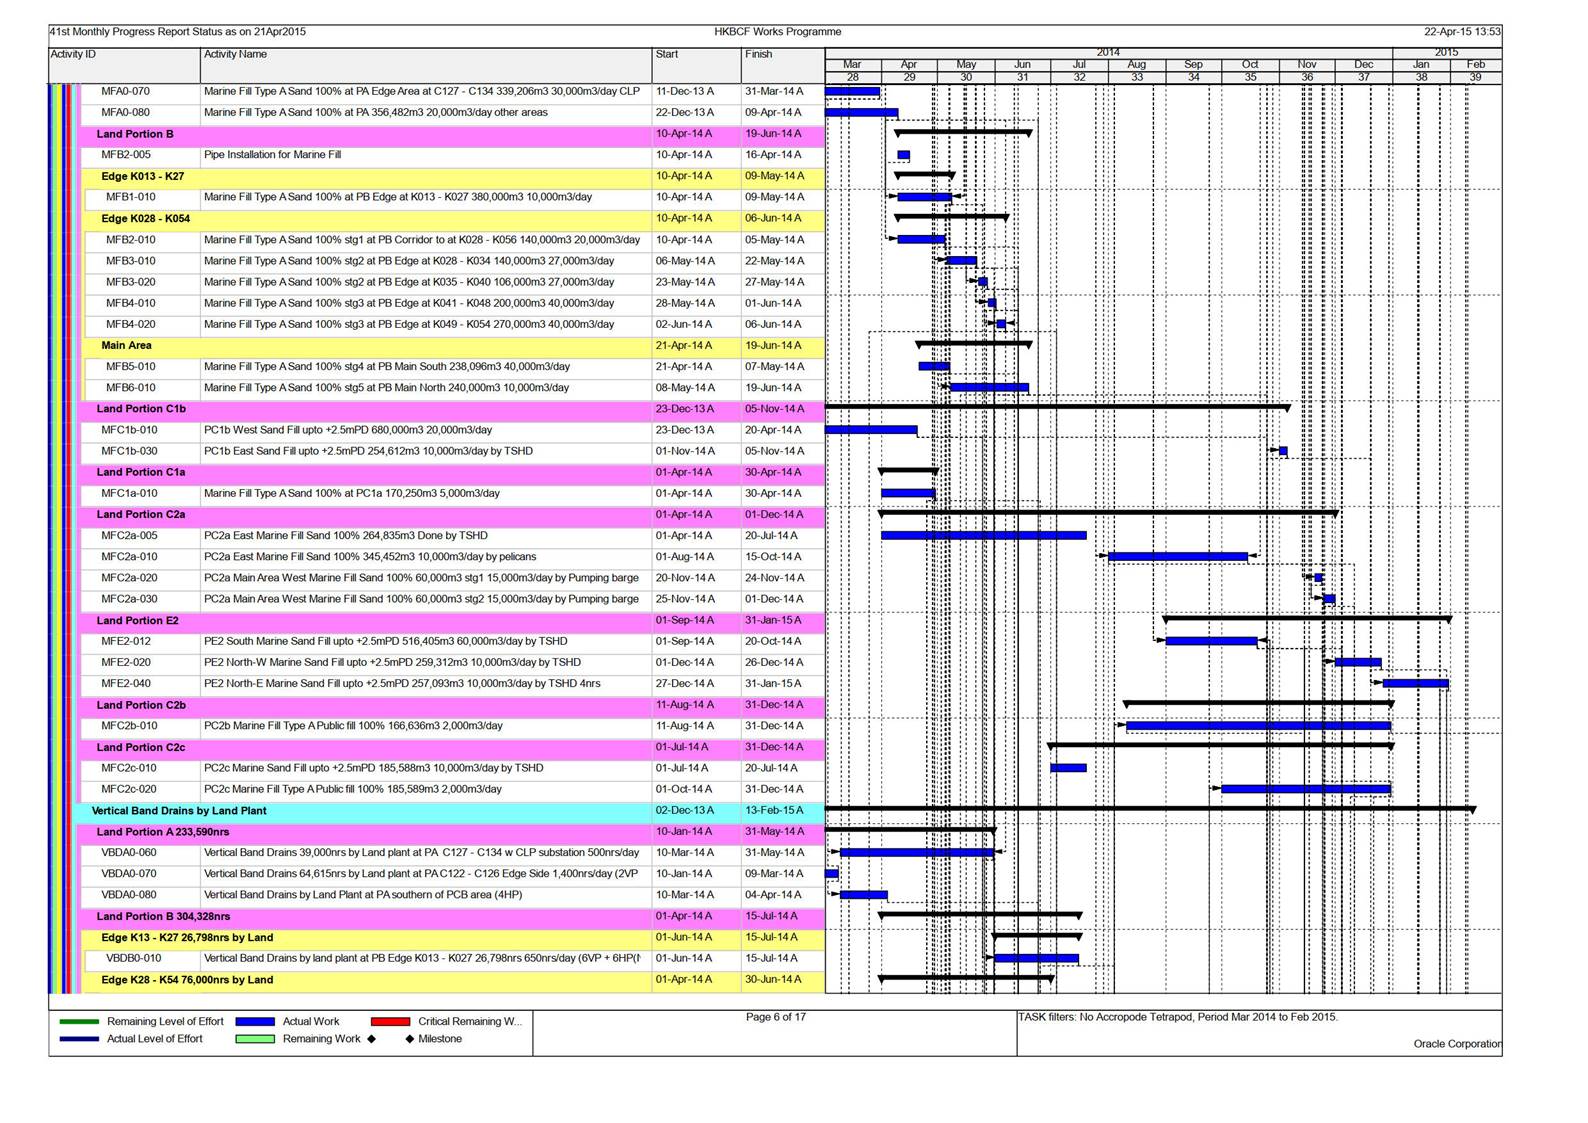Select the MFC2a-005 blue Gantt bar
This screenshot has height=1123, width=1588.
click(983, 535)
